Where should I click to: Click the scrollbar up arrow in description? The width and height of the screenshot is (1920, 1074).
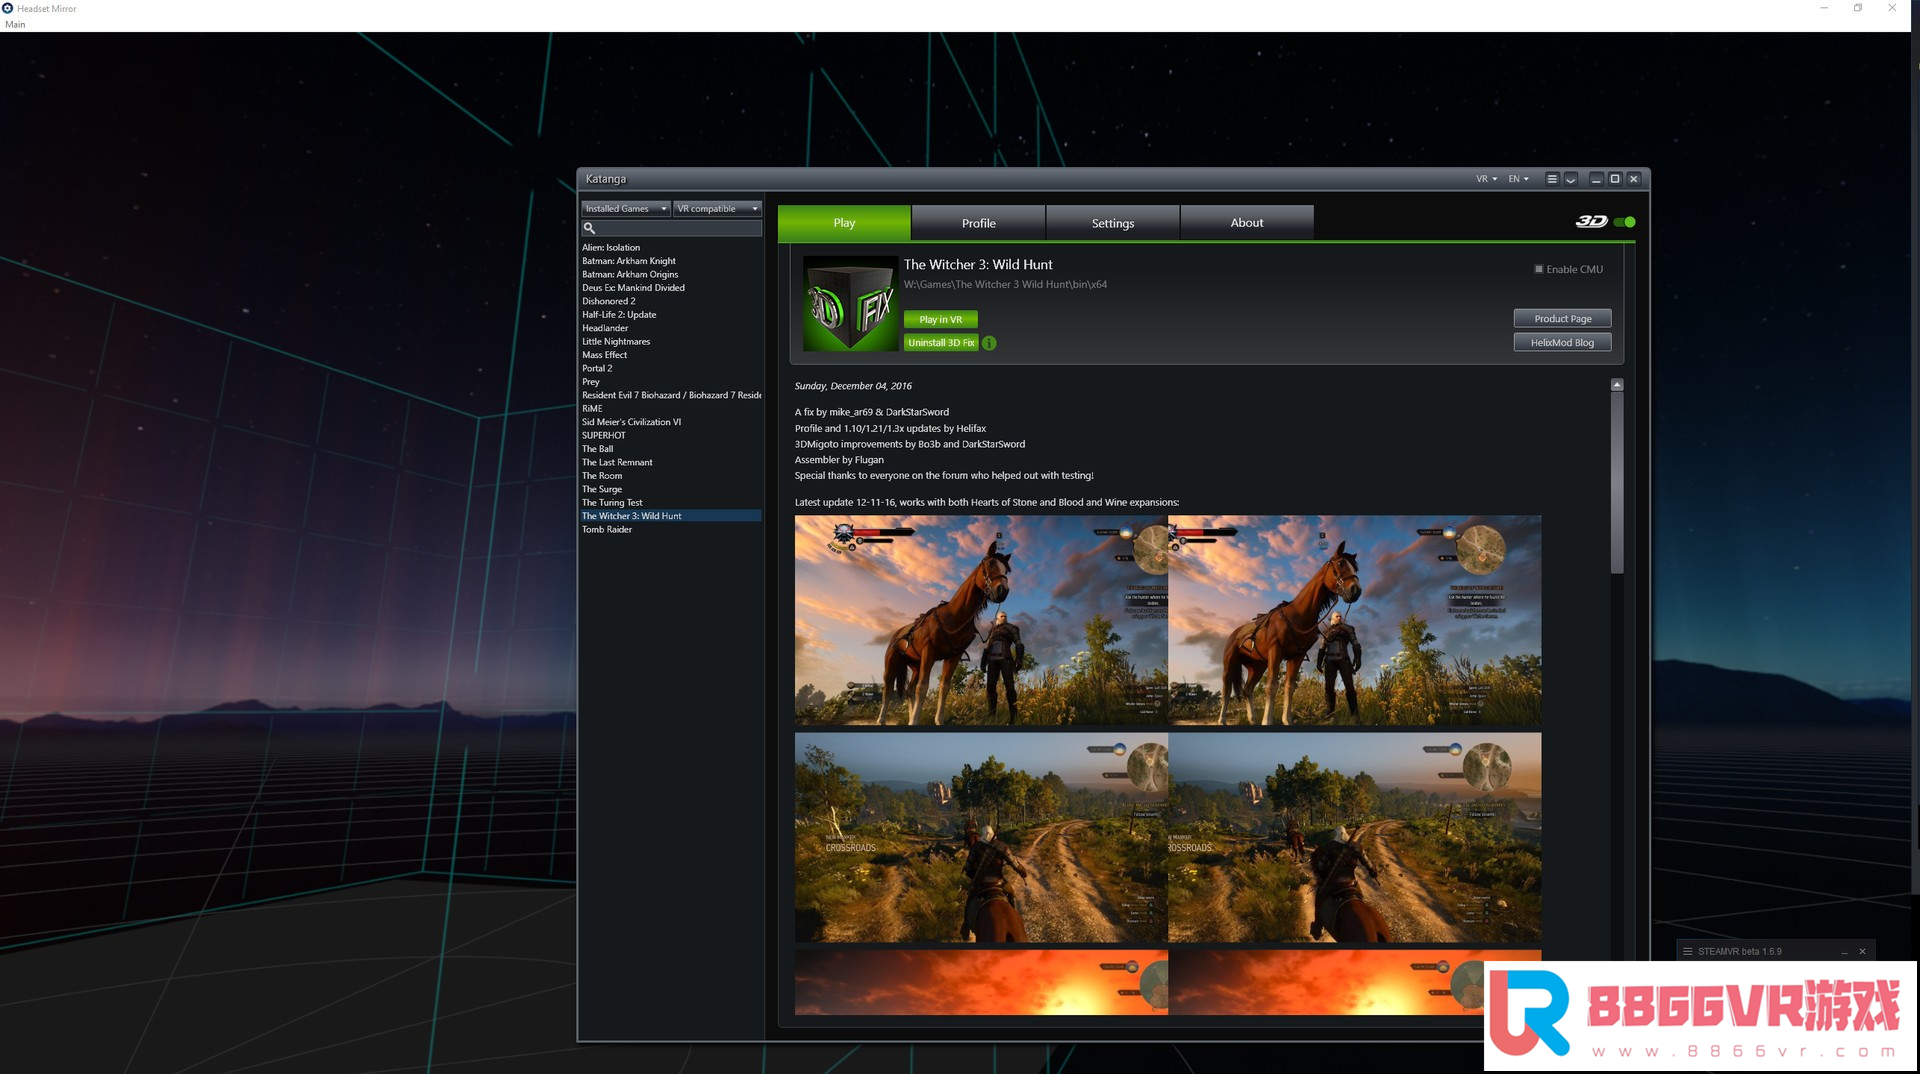pos(1617,385)
